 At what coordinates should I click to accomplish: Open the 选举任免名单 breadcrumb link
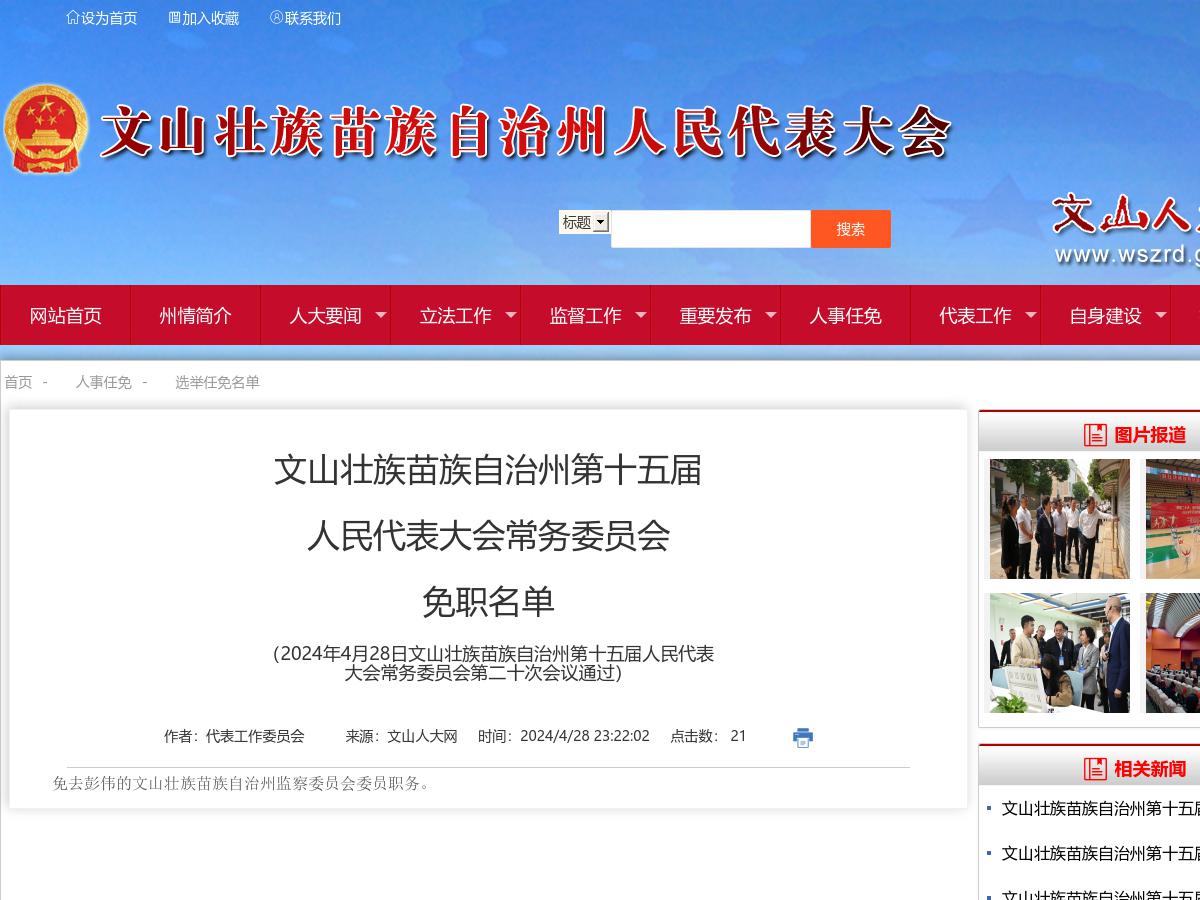click(x=216, y=382)
